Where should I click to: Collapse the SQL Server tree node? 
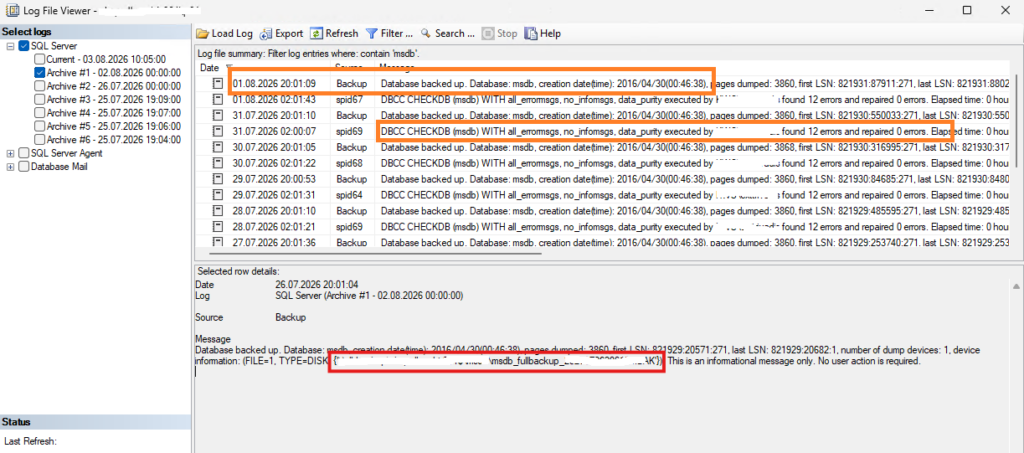tap(10, 46)
